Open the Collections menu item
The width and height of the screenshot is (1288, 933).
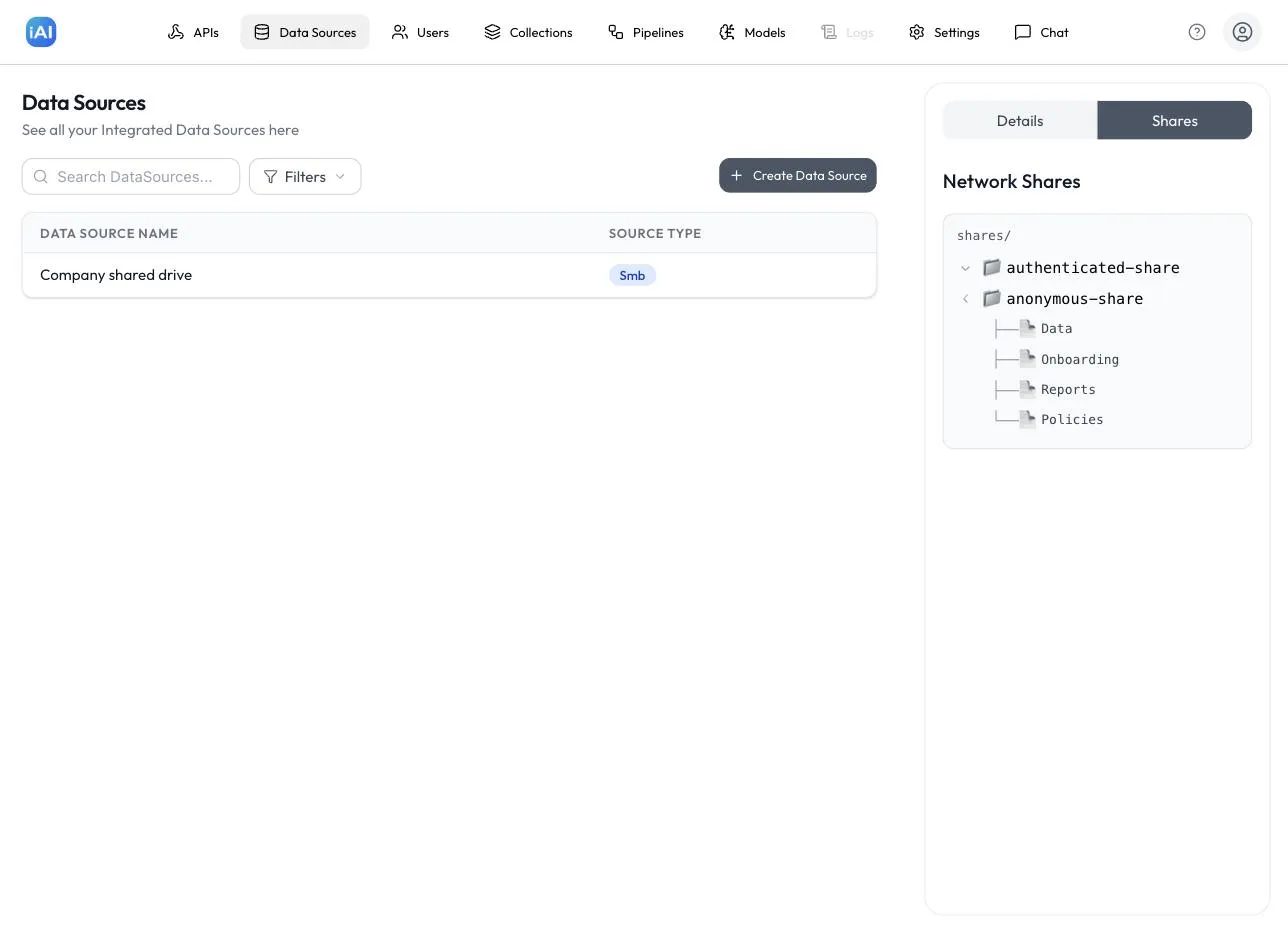click(528, 32)
